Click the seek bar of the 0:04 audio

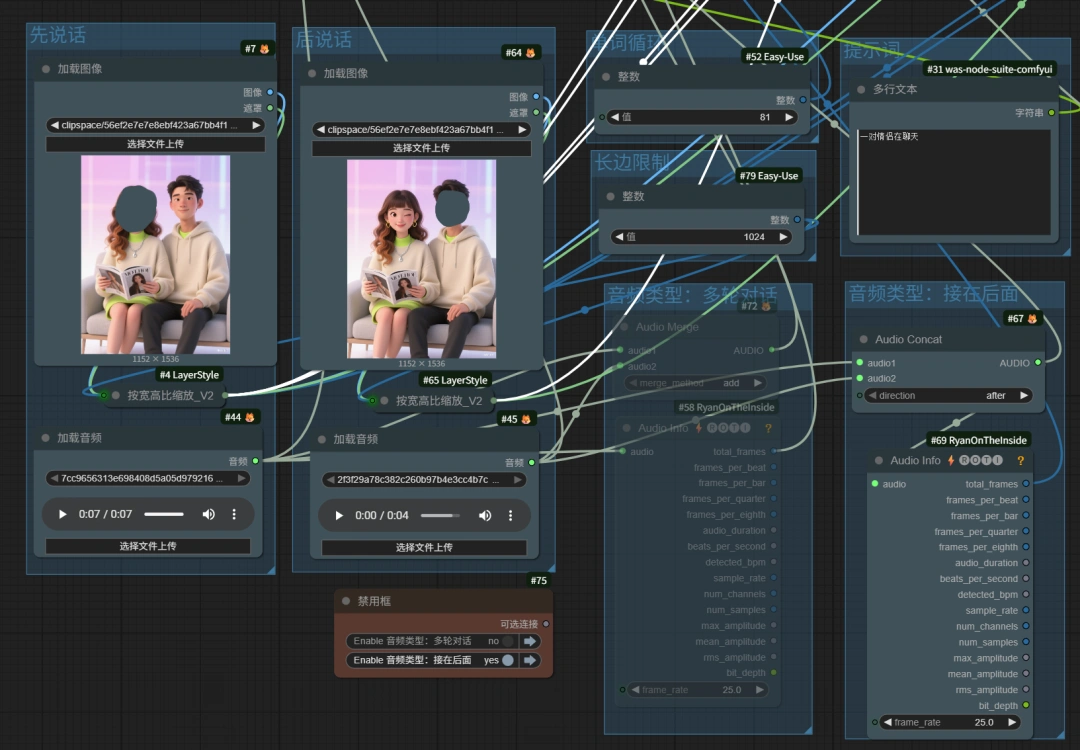point(439,515)
